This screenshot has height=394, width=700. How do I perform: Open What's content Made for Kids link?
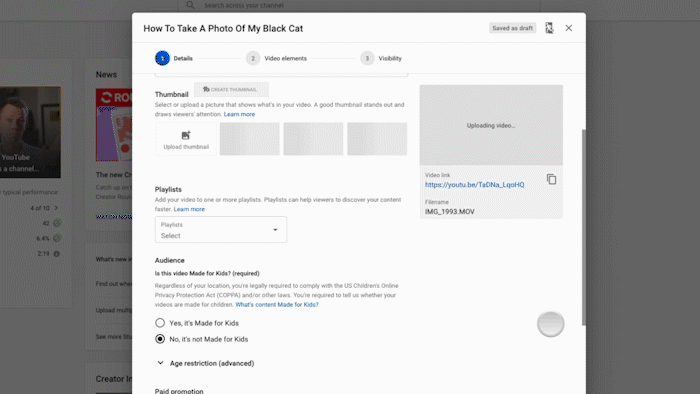[x=277, y=305]
